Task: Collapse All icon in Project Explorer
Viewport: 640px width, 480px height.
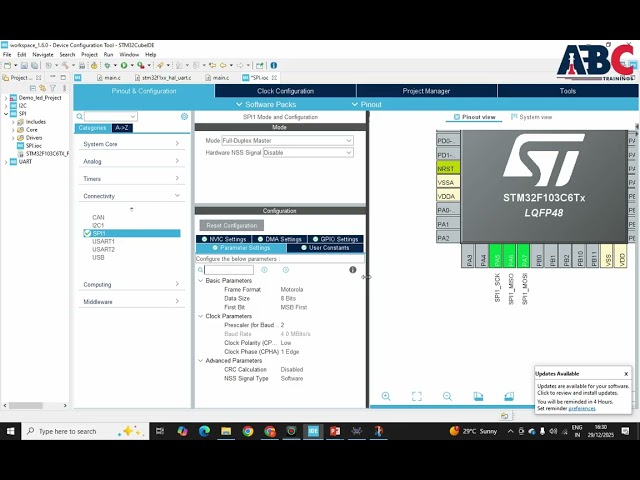Action: (x=33, y=88)
